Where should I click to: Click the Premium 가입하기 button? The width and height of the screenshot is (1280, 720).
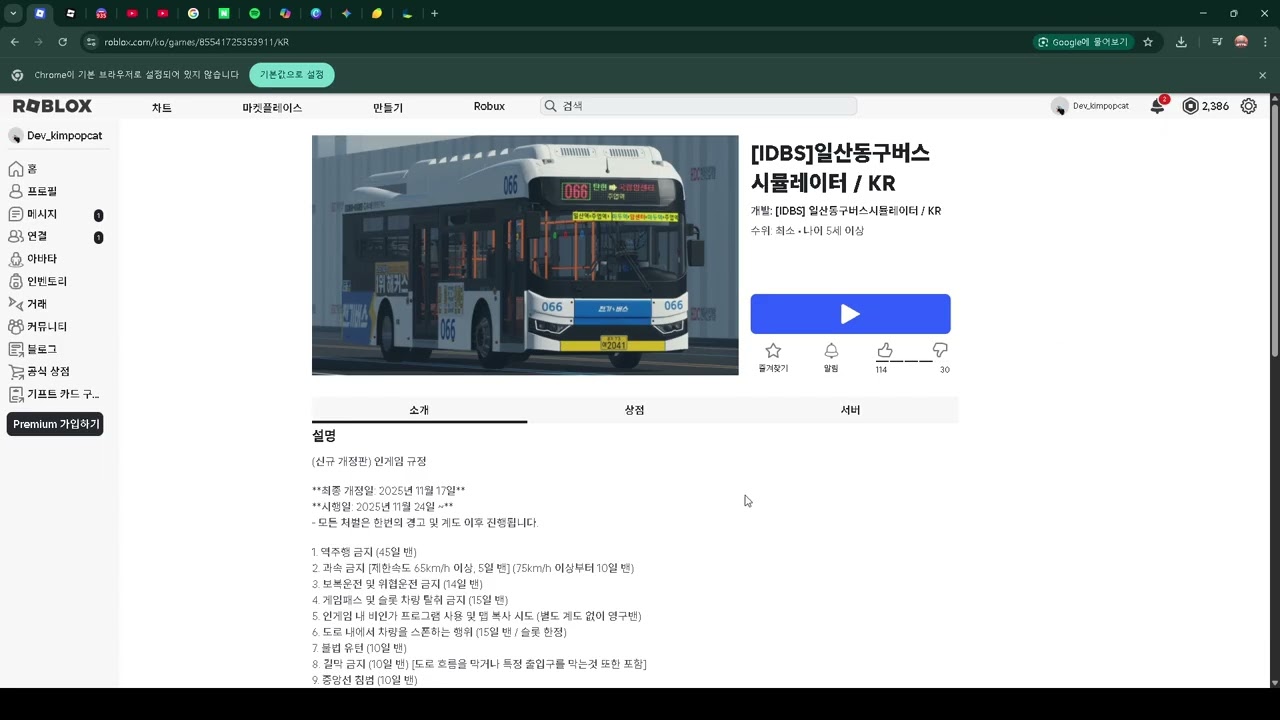[55, 424]
